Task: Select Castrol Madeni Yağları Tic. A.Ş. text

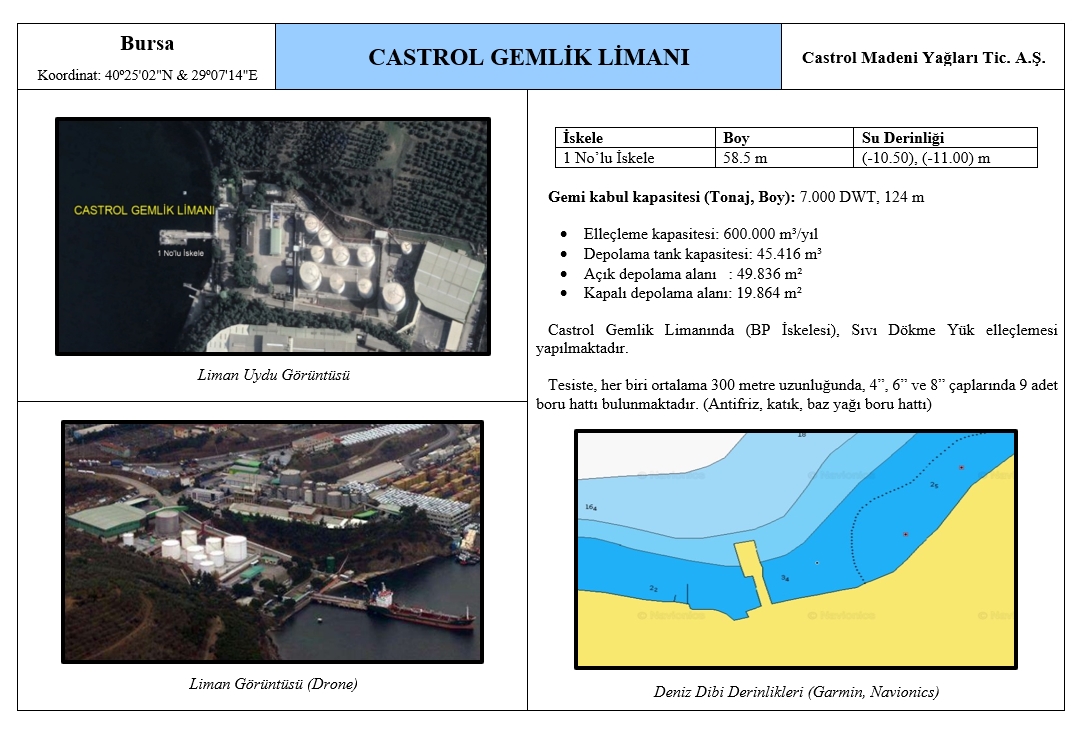Action: click(x=923, y=58)
